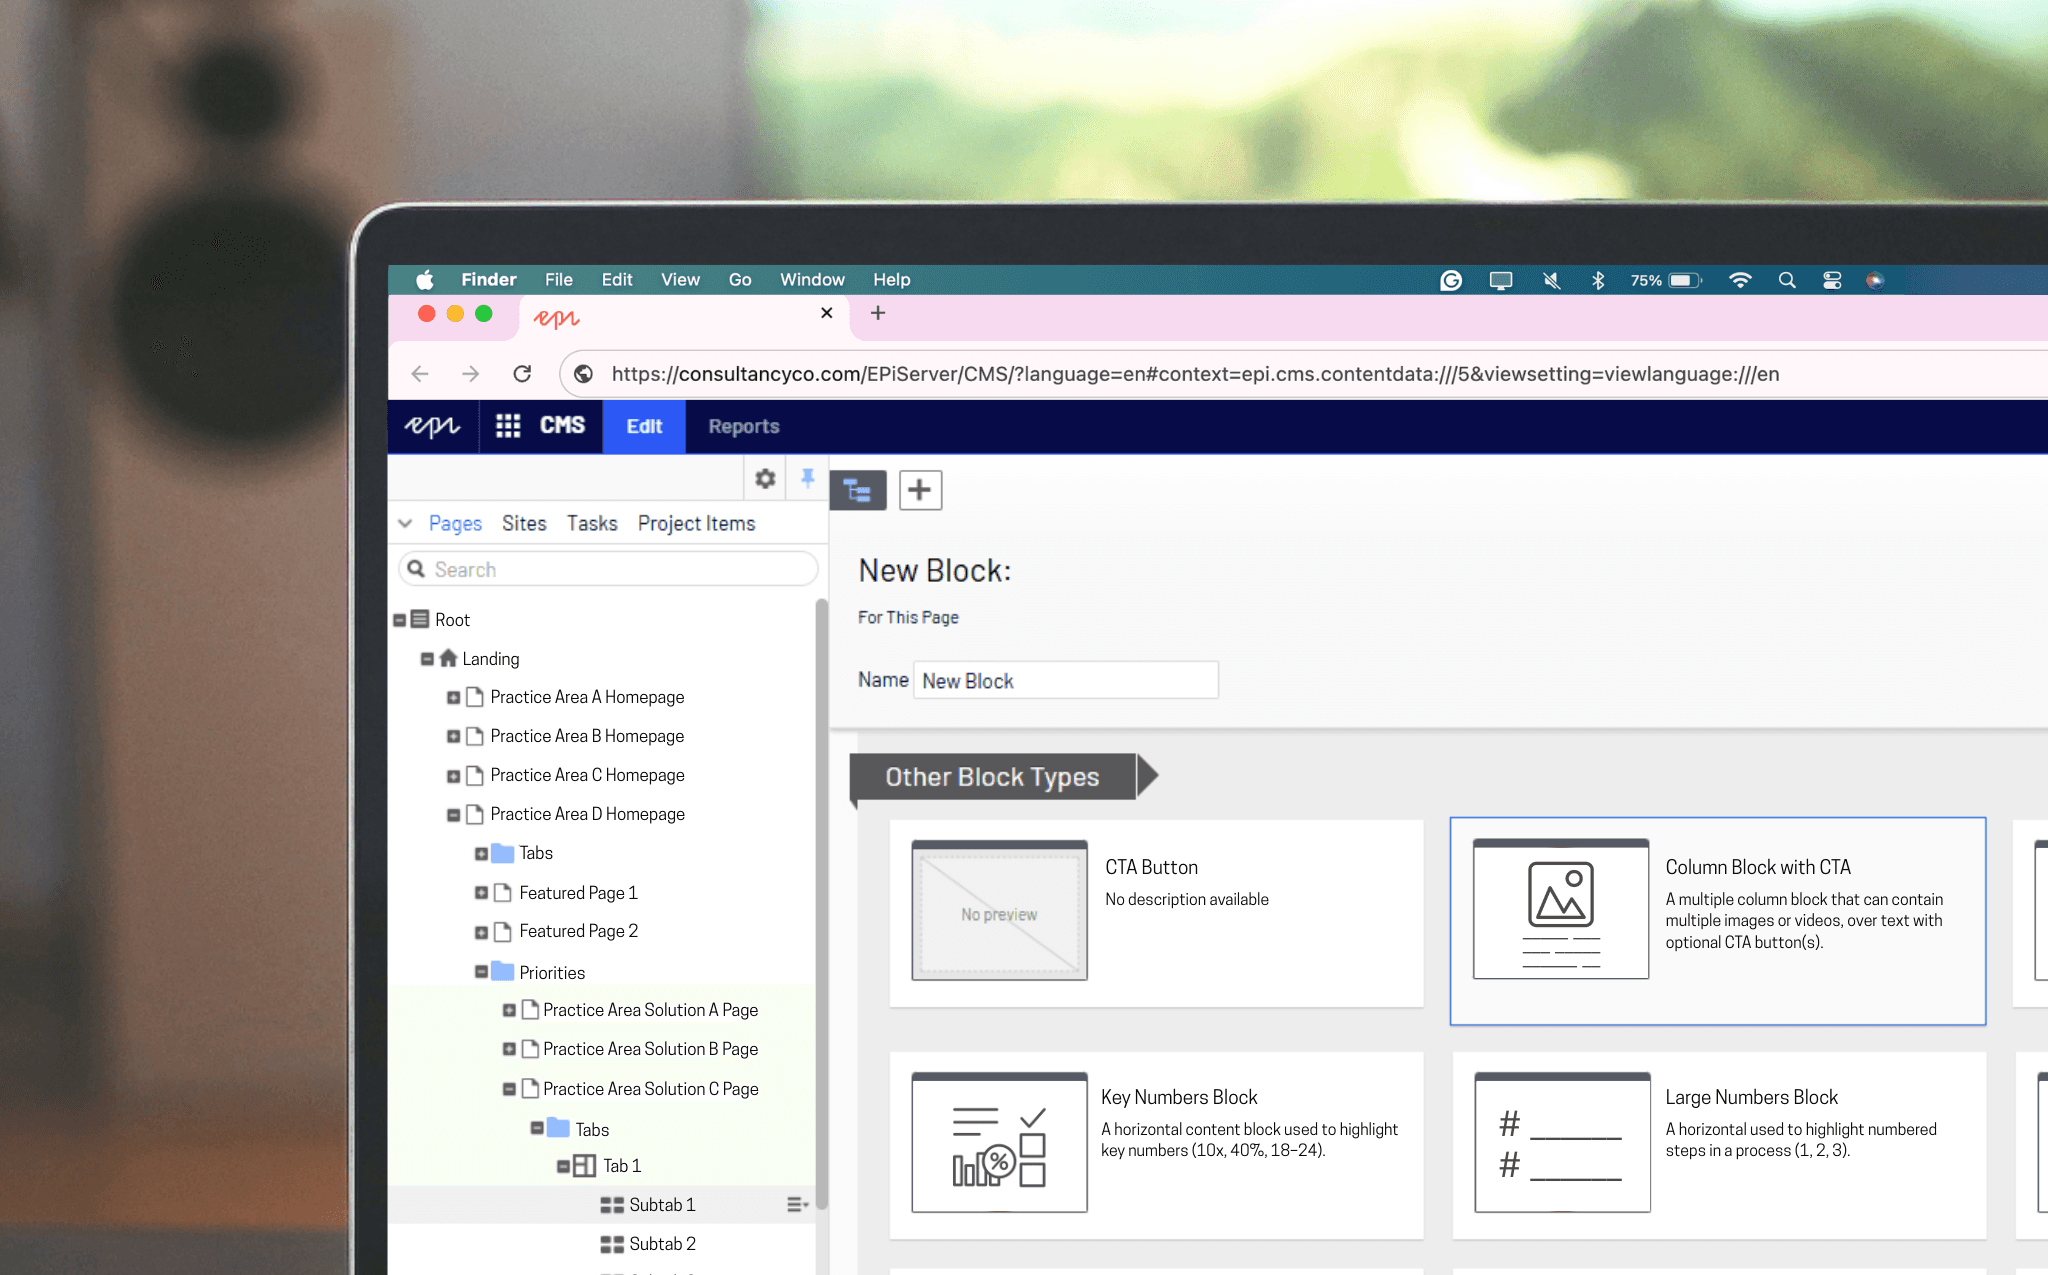Screen dimensions: 2048x1275
Task: Switch to the Pages tab
Action: click(455, 523)
